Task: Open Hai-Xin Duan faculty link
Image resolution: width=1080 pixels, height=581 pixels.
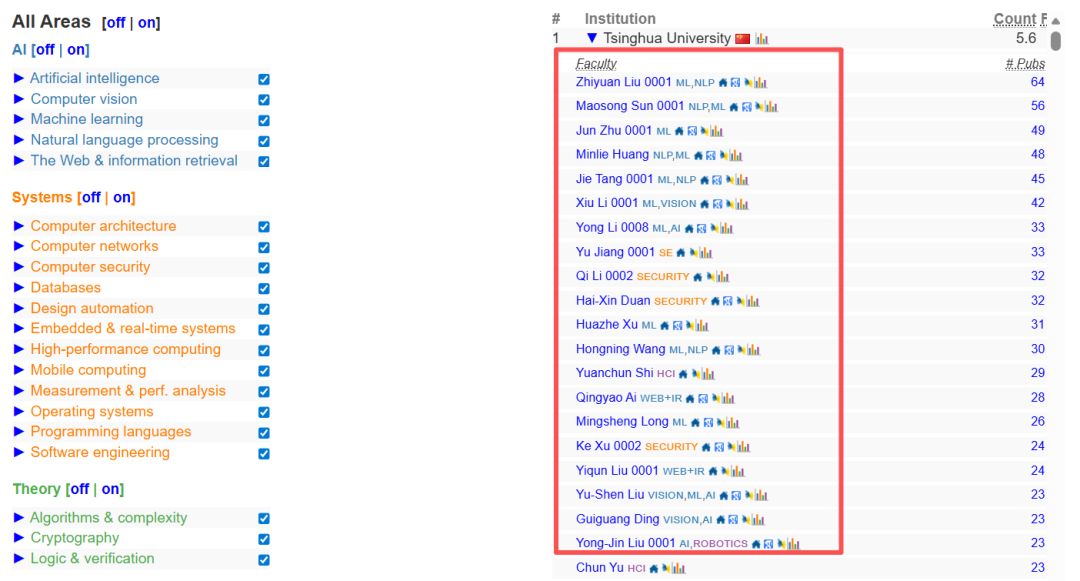Action: (613, 301)
